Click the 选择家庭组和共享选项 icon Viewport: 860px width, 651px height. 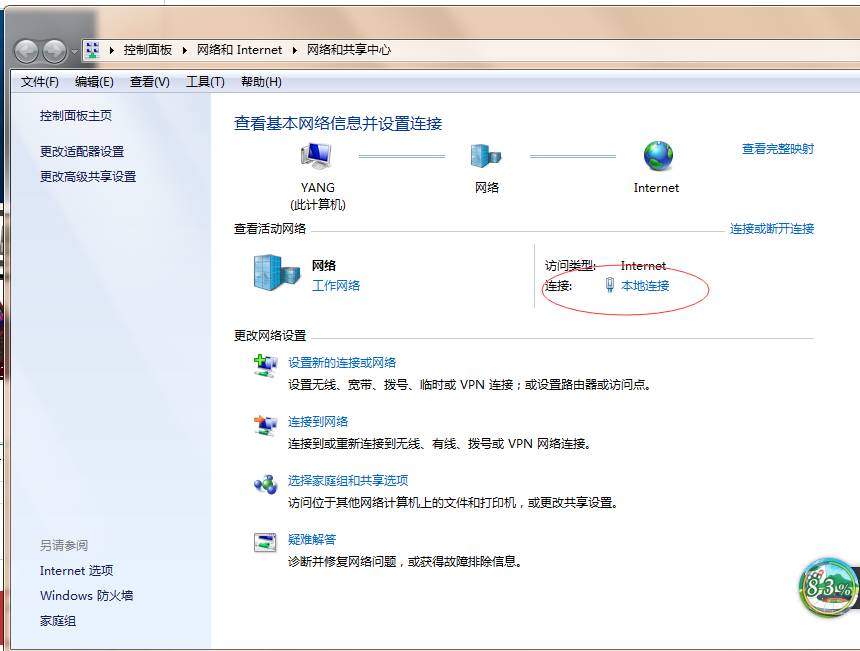pyautogui.click(x=266, y=484)
